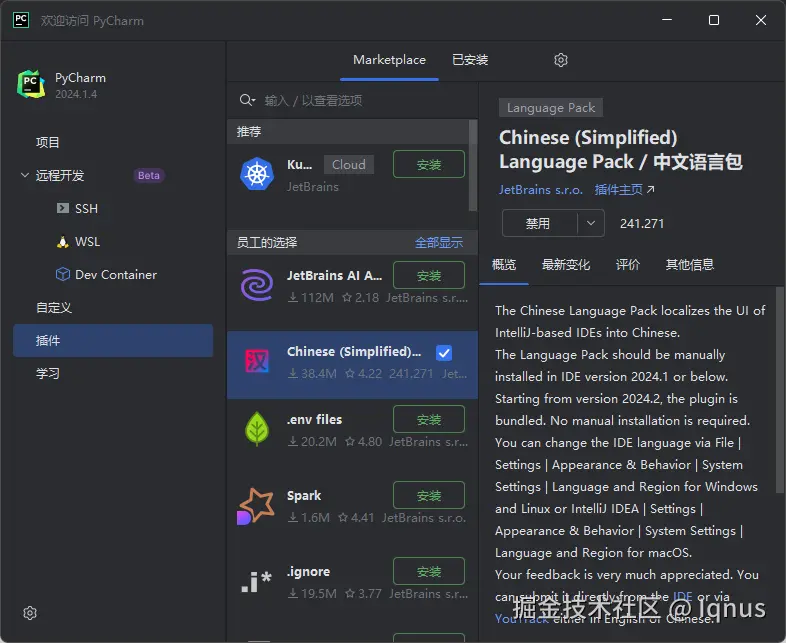Viewport: 786px width, 643px height.
Task: Click the description panel vertical scrollbar
Action: (779, 390)
